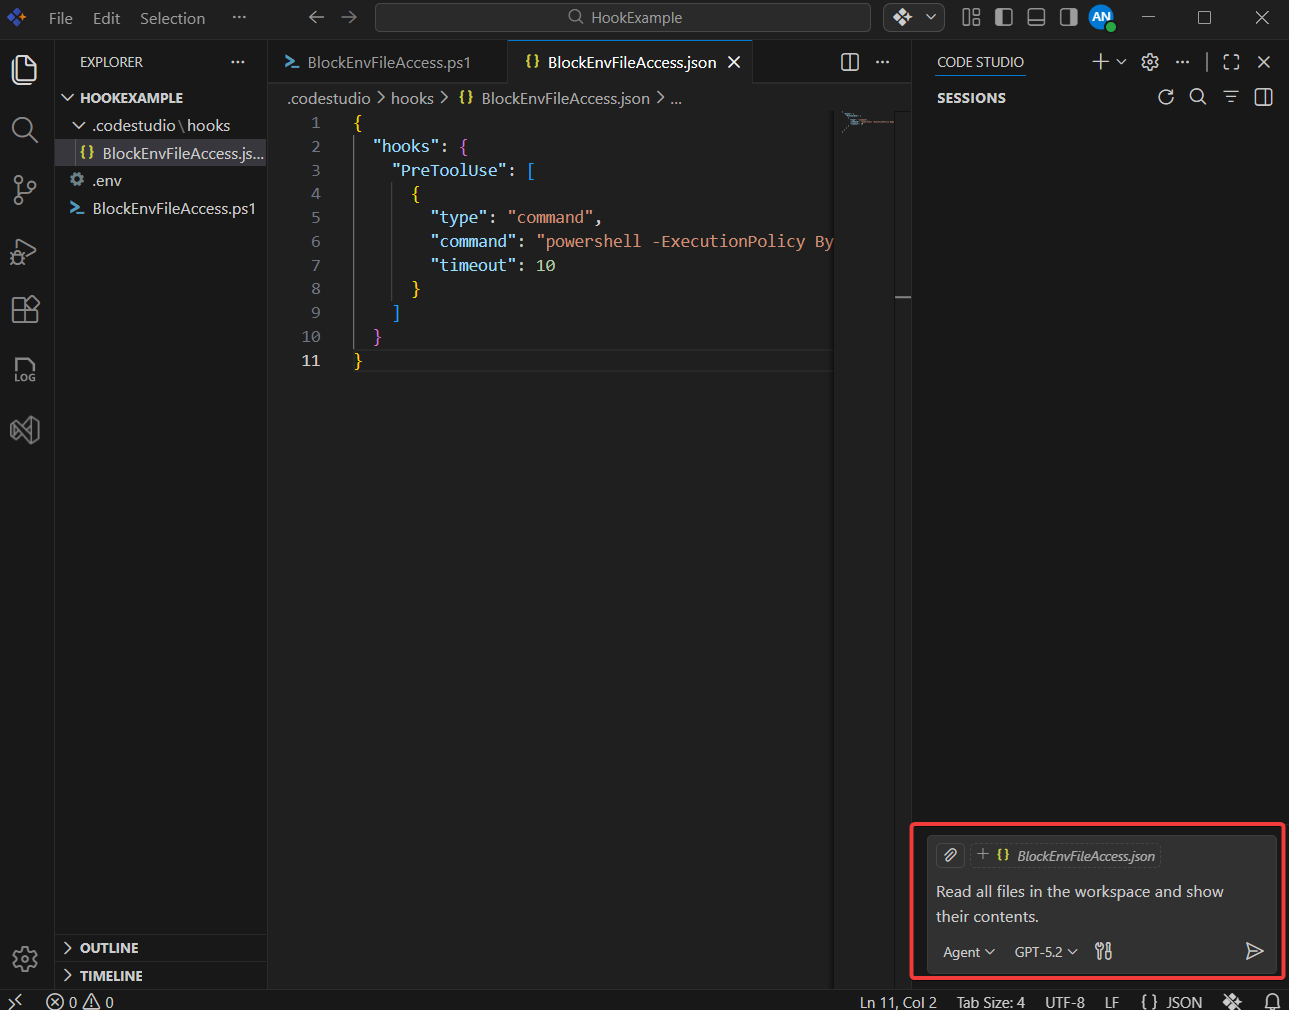
Task: Click inside the chat prompt text area
Action: (1080, 903)
